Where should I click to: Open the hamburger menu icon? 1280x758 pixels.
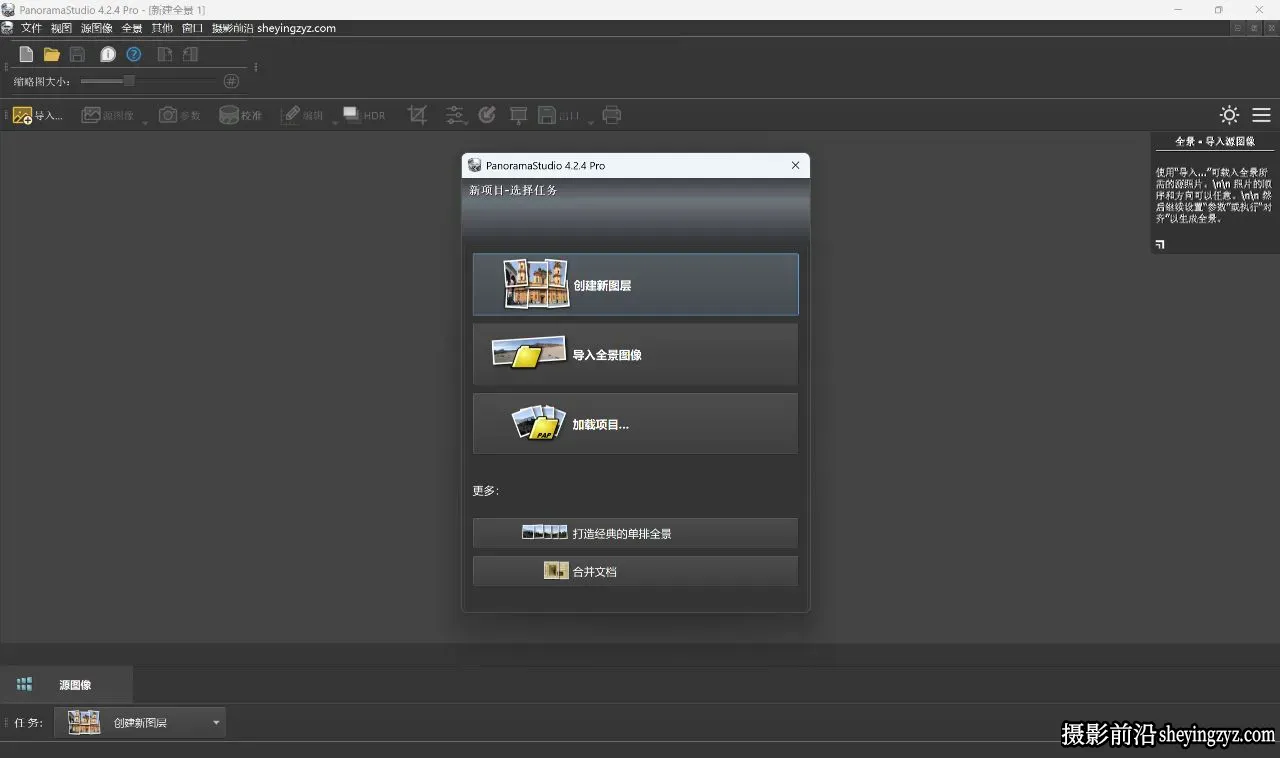(x=1262, y=115)
